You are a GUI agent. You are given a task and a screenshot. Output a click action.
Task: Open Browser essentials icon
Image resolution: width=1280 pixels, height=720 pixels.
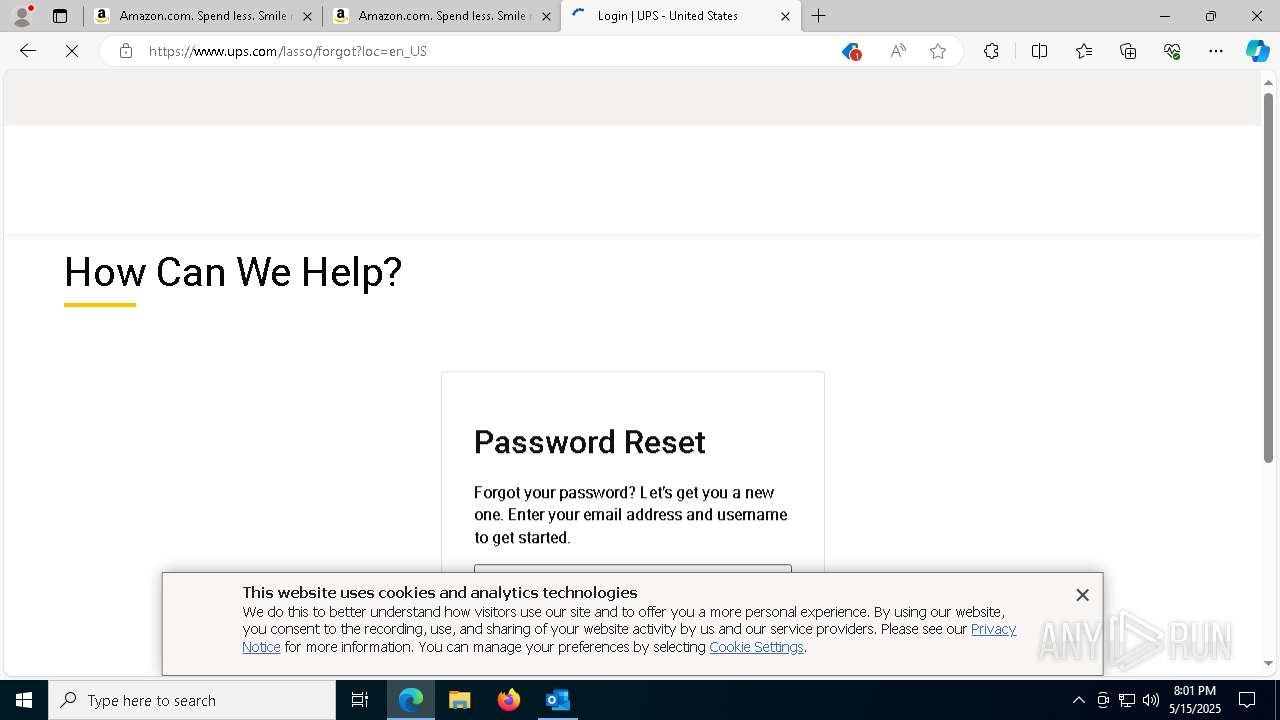1172,51
